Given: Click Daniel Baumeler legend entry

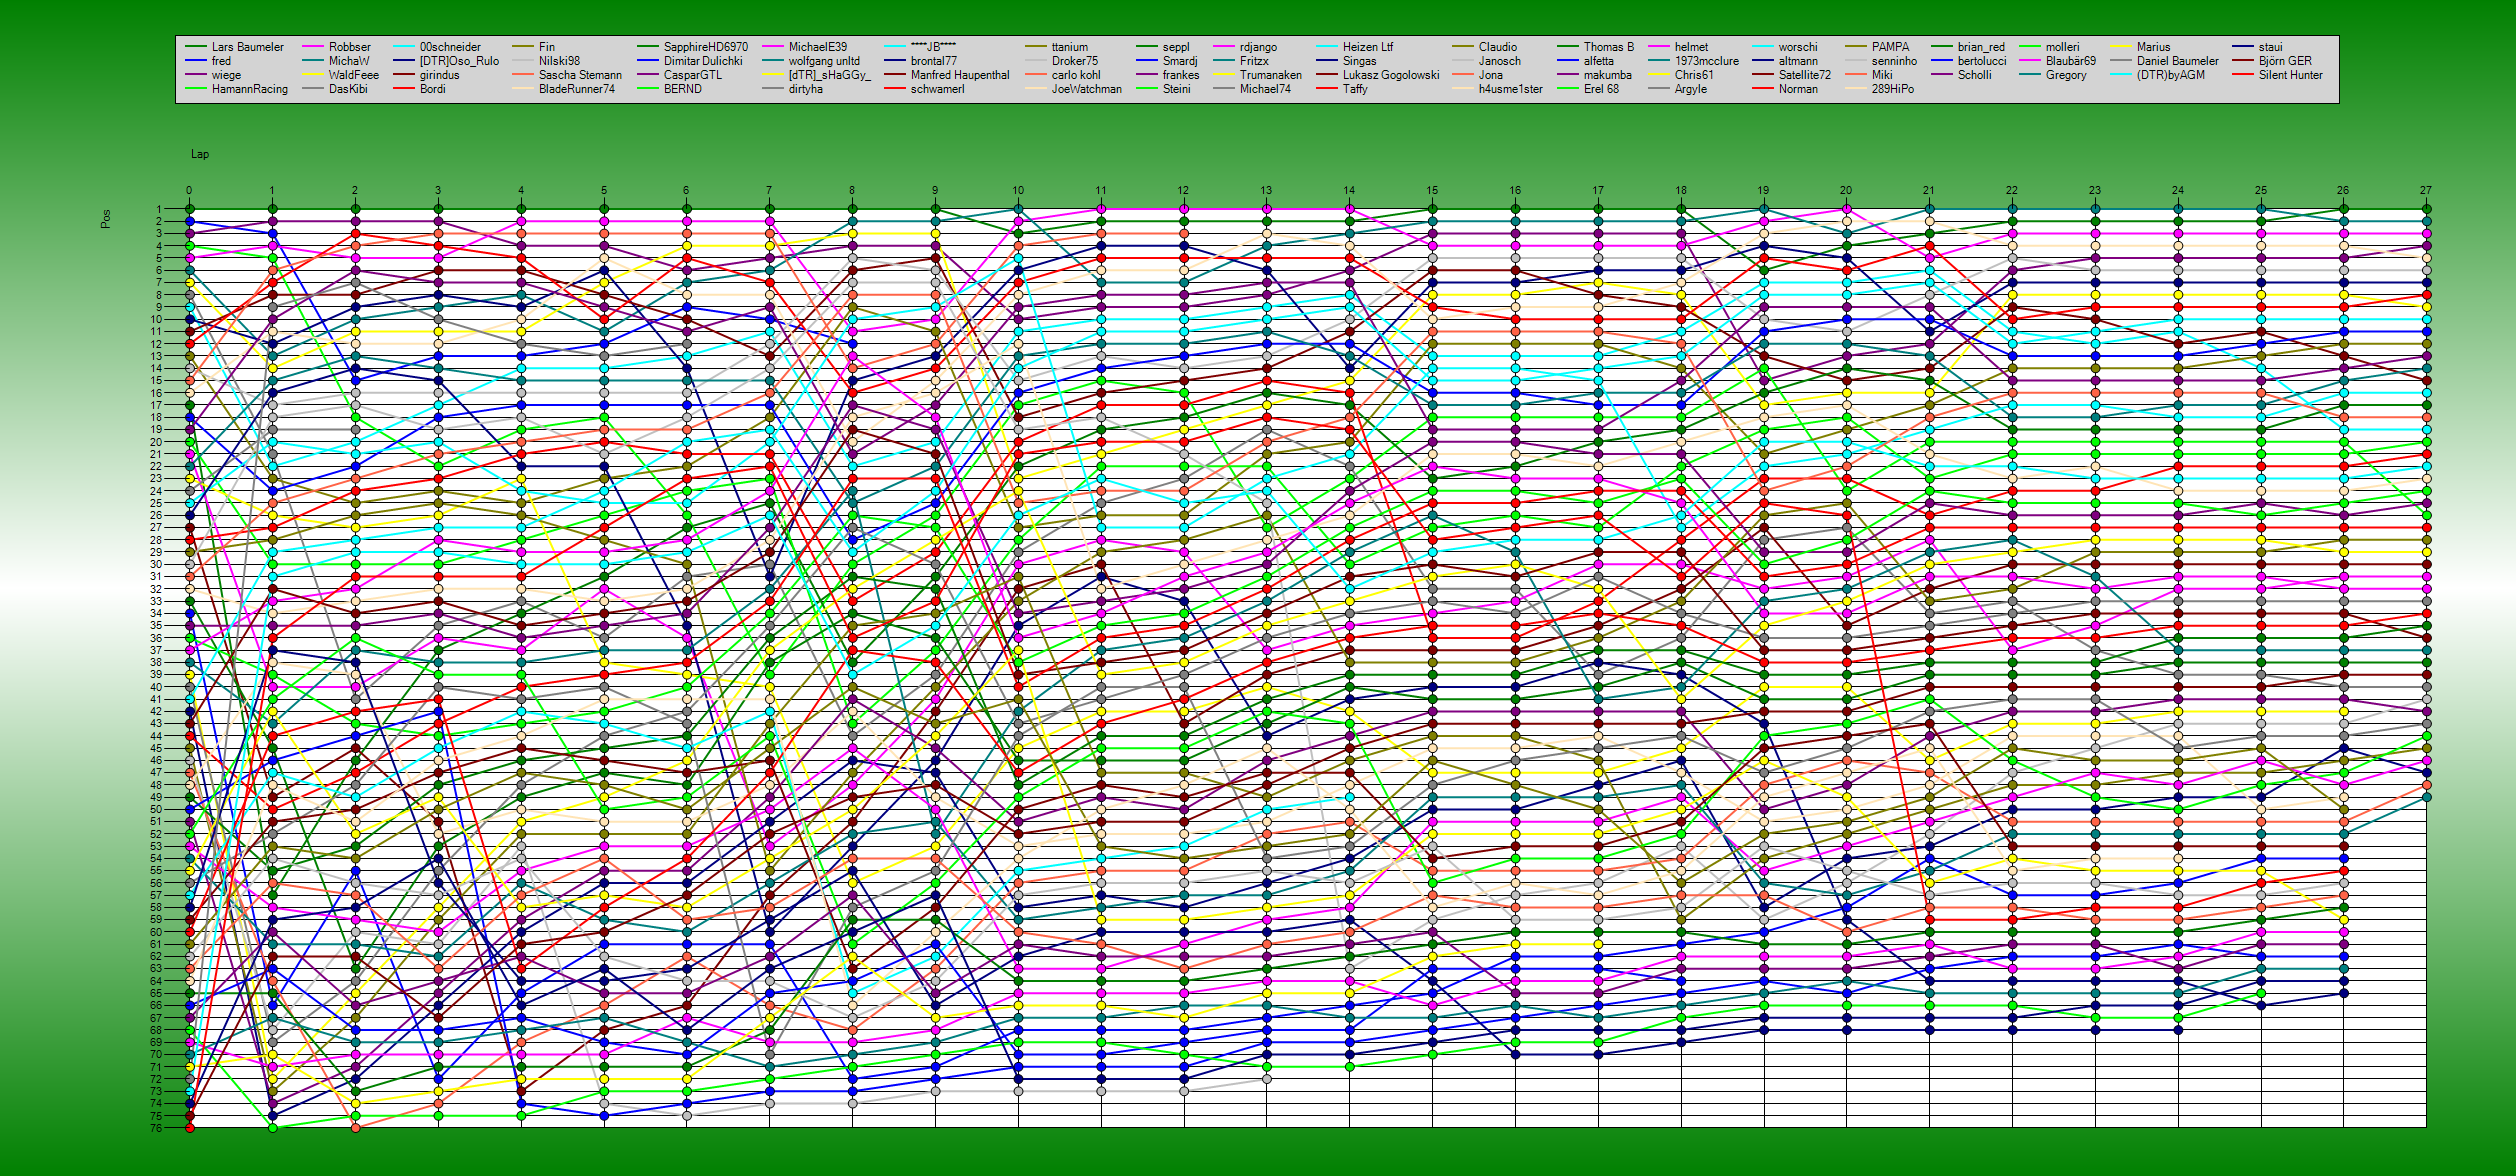Looking at the screenshot, I should click(x=2177, y=61).
